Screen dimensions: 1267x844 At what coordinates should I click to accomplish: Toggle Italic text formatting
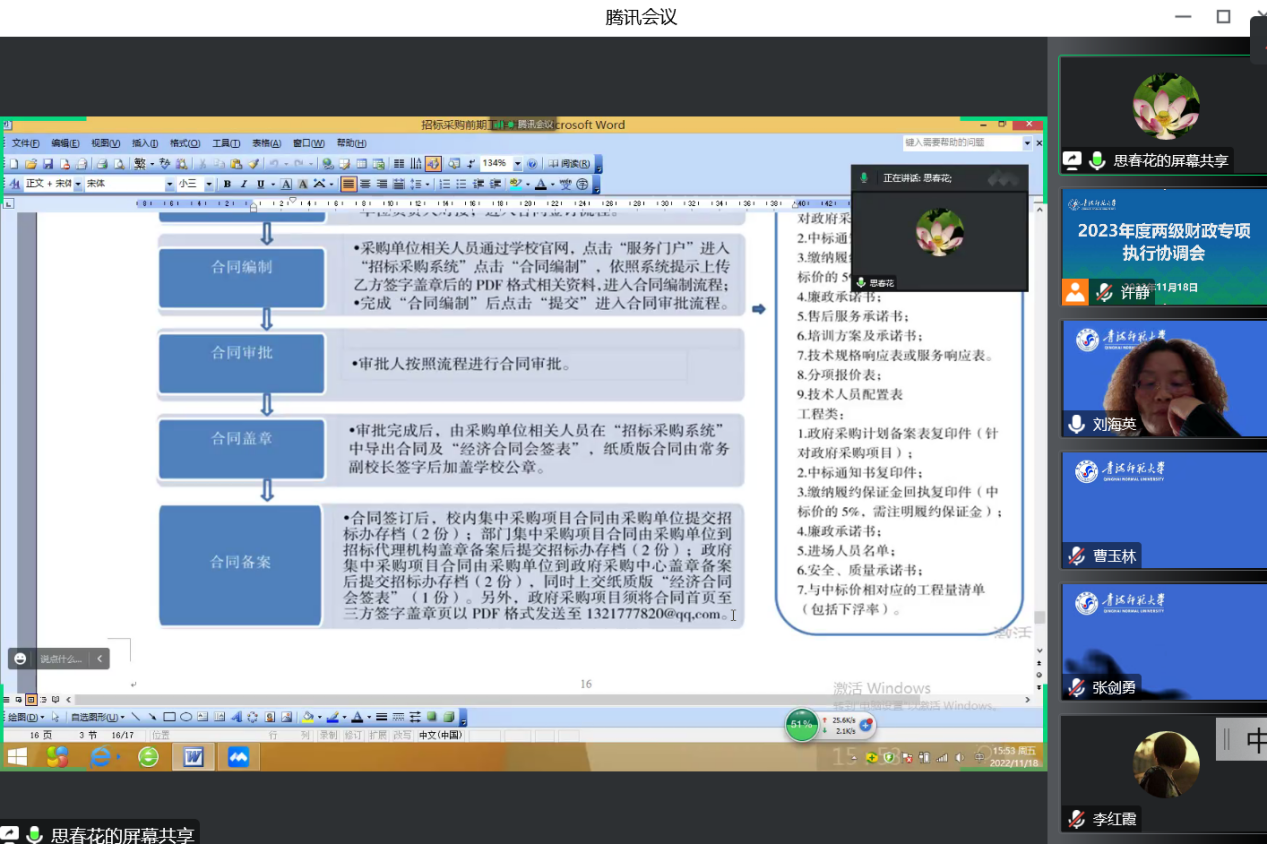(x=244, y=184)
